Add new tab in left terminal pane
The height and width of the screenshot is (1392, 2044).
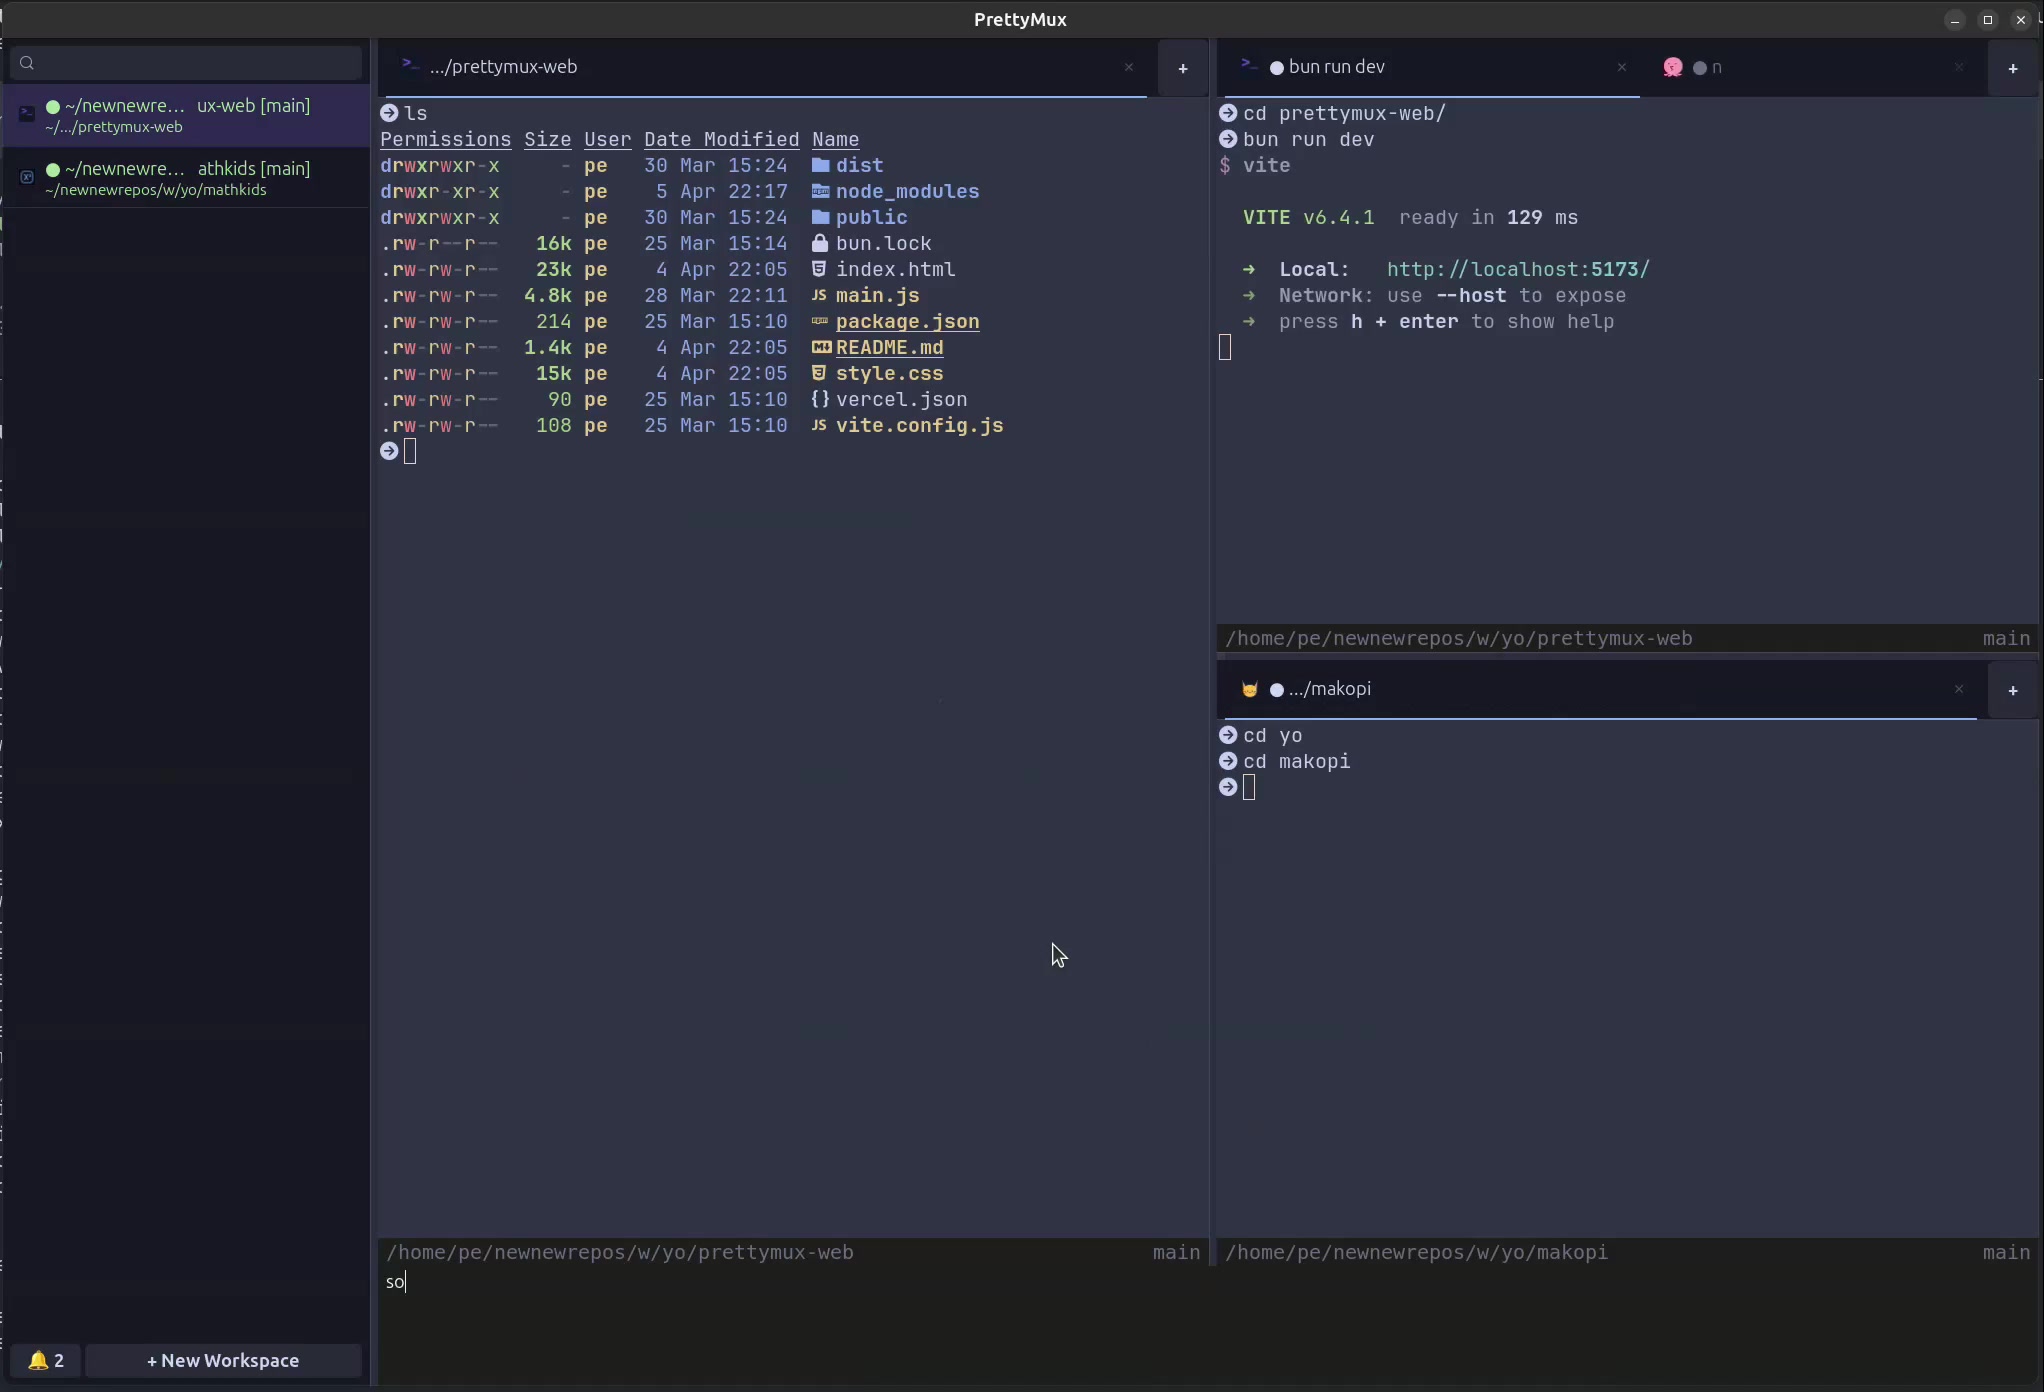coord(1183,68)
